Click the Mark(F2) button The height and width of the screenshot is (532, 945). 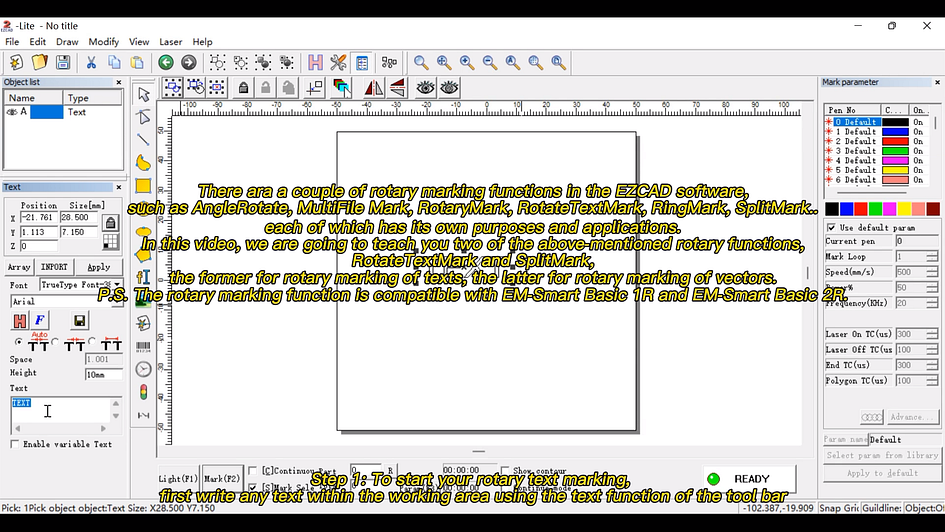222,478
